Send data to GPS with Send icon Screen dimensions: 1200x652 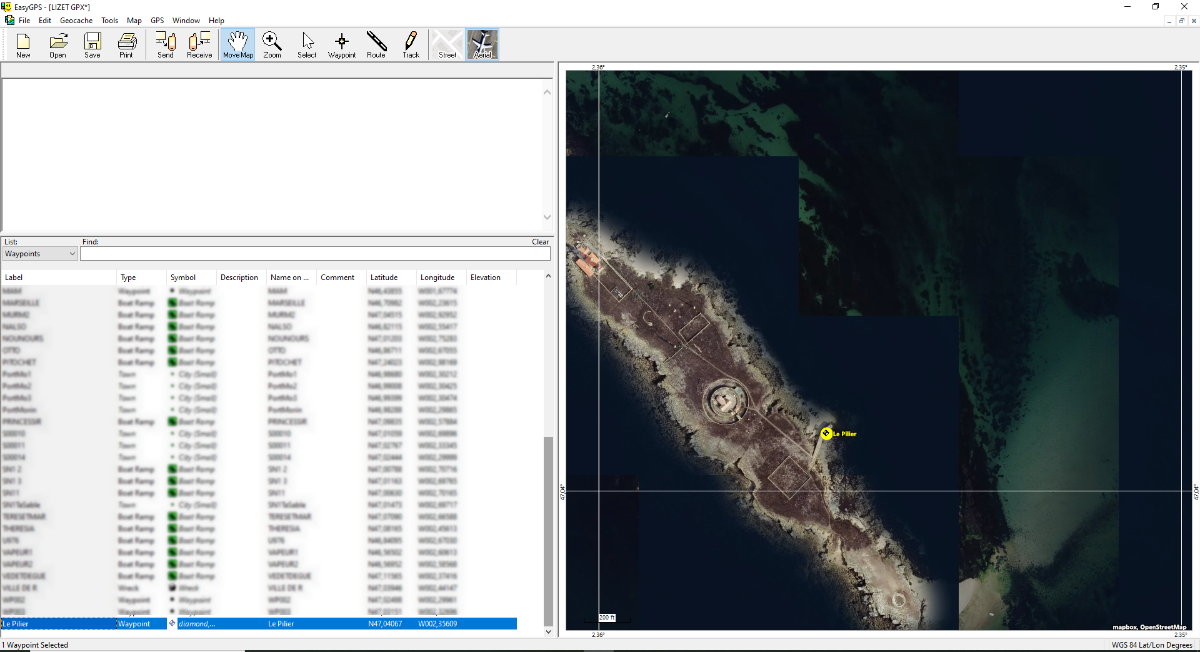(x=165, y=45)
